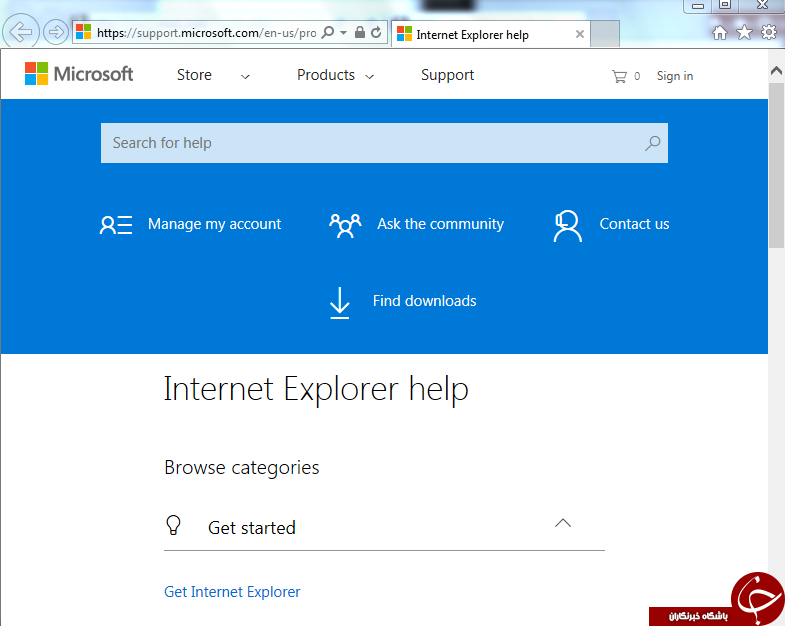The image size is (785, 626).
Task: Click the browser Back arrow button
Action: (21, 32)
